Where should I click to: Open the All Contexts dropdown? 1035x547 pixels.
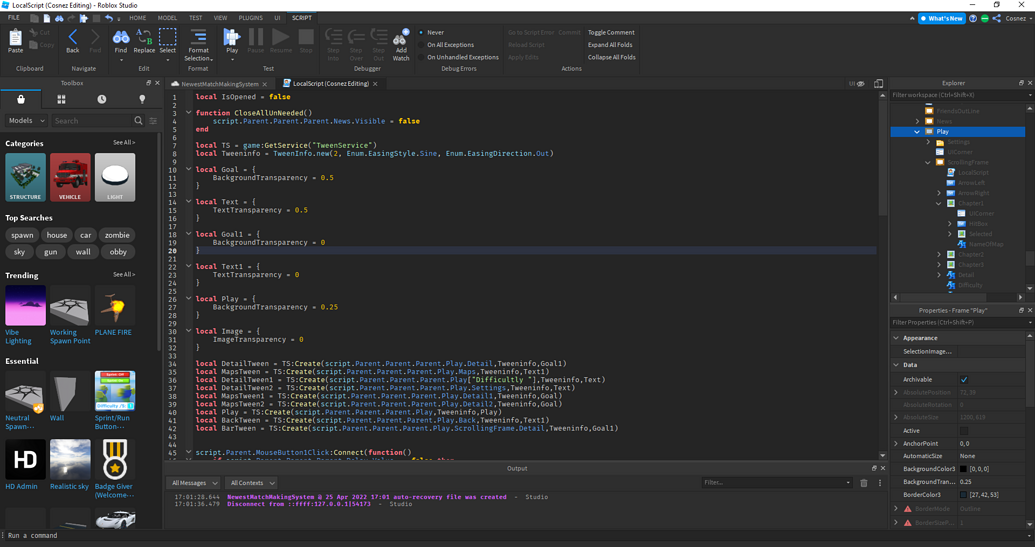click(250, 483)
